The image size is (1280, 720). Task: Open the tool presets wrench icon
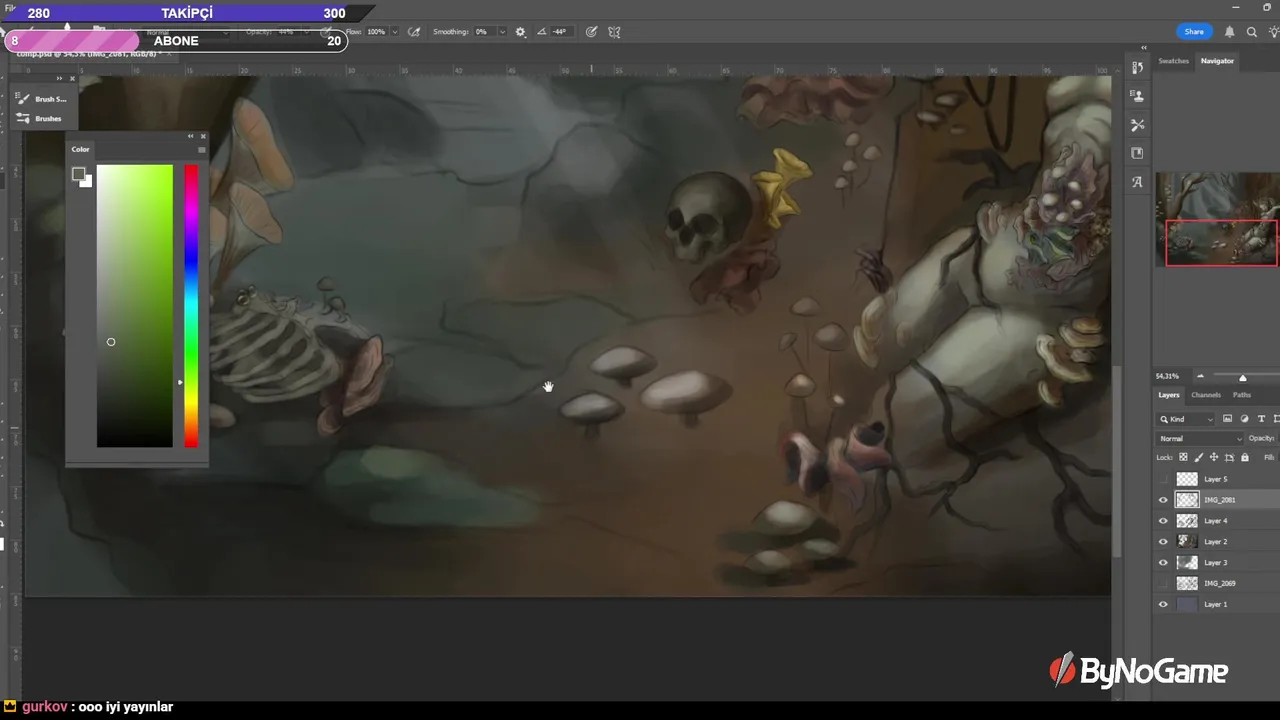click(x=1137, y=125)
